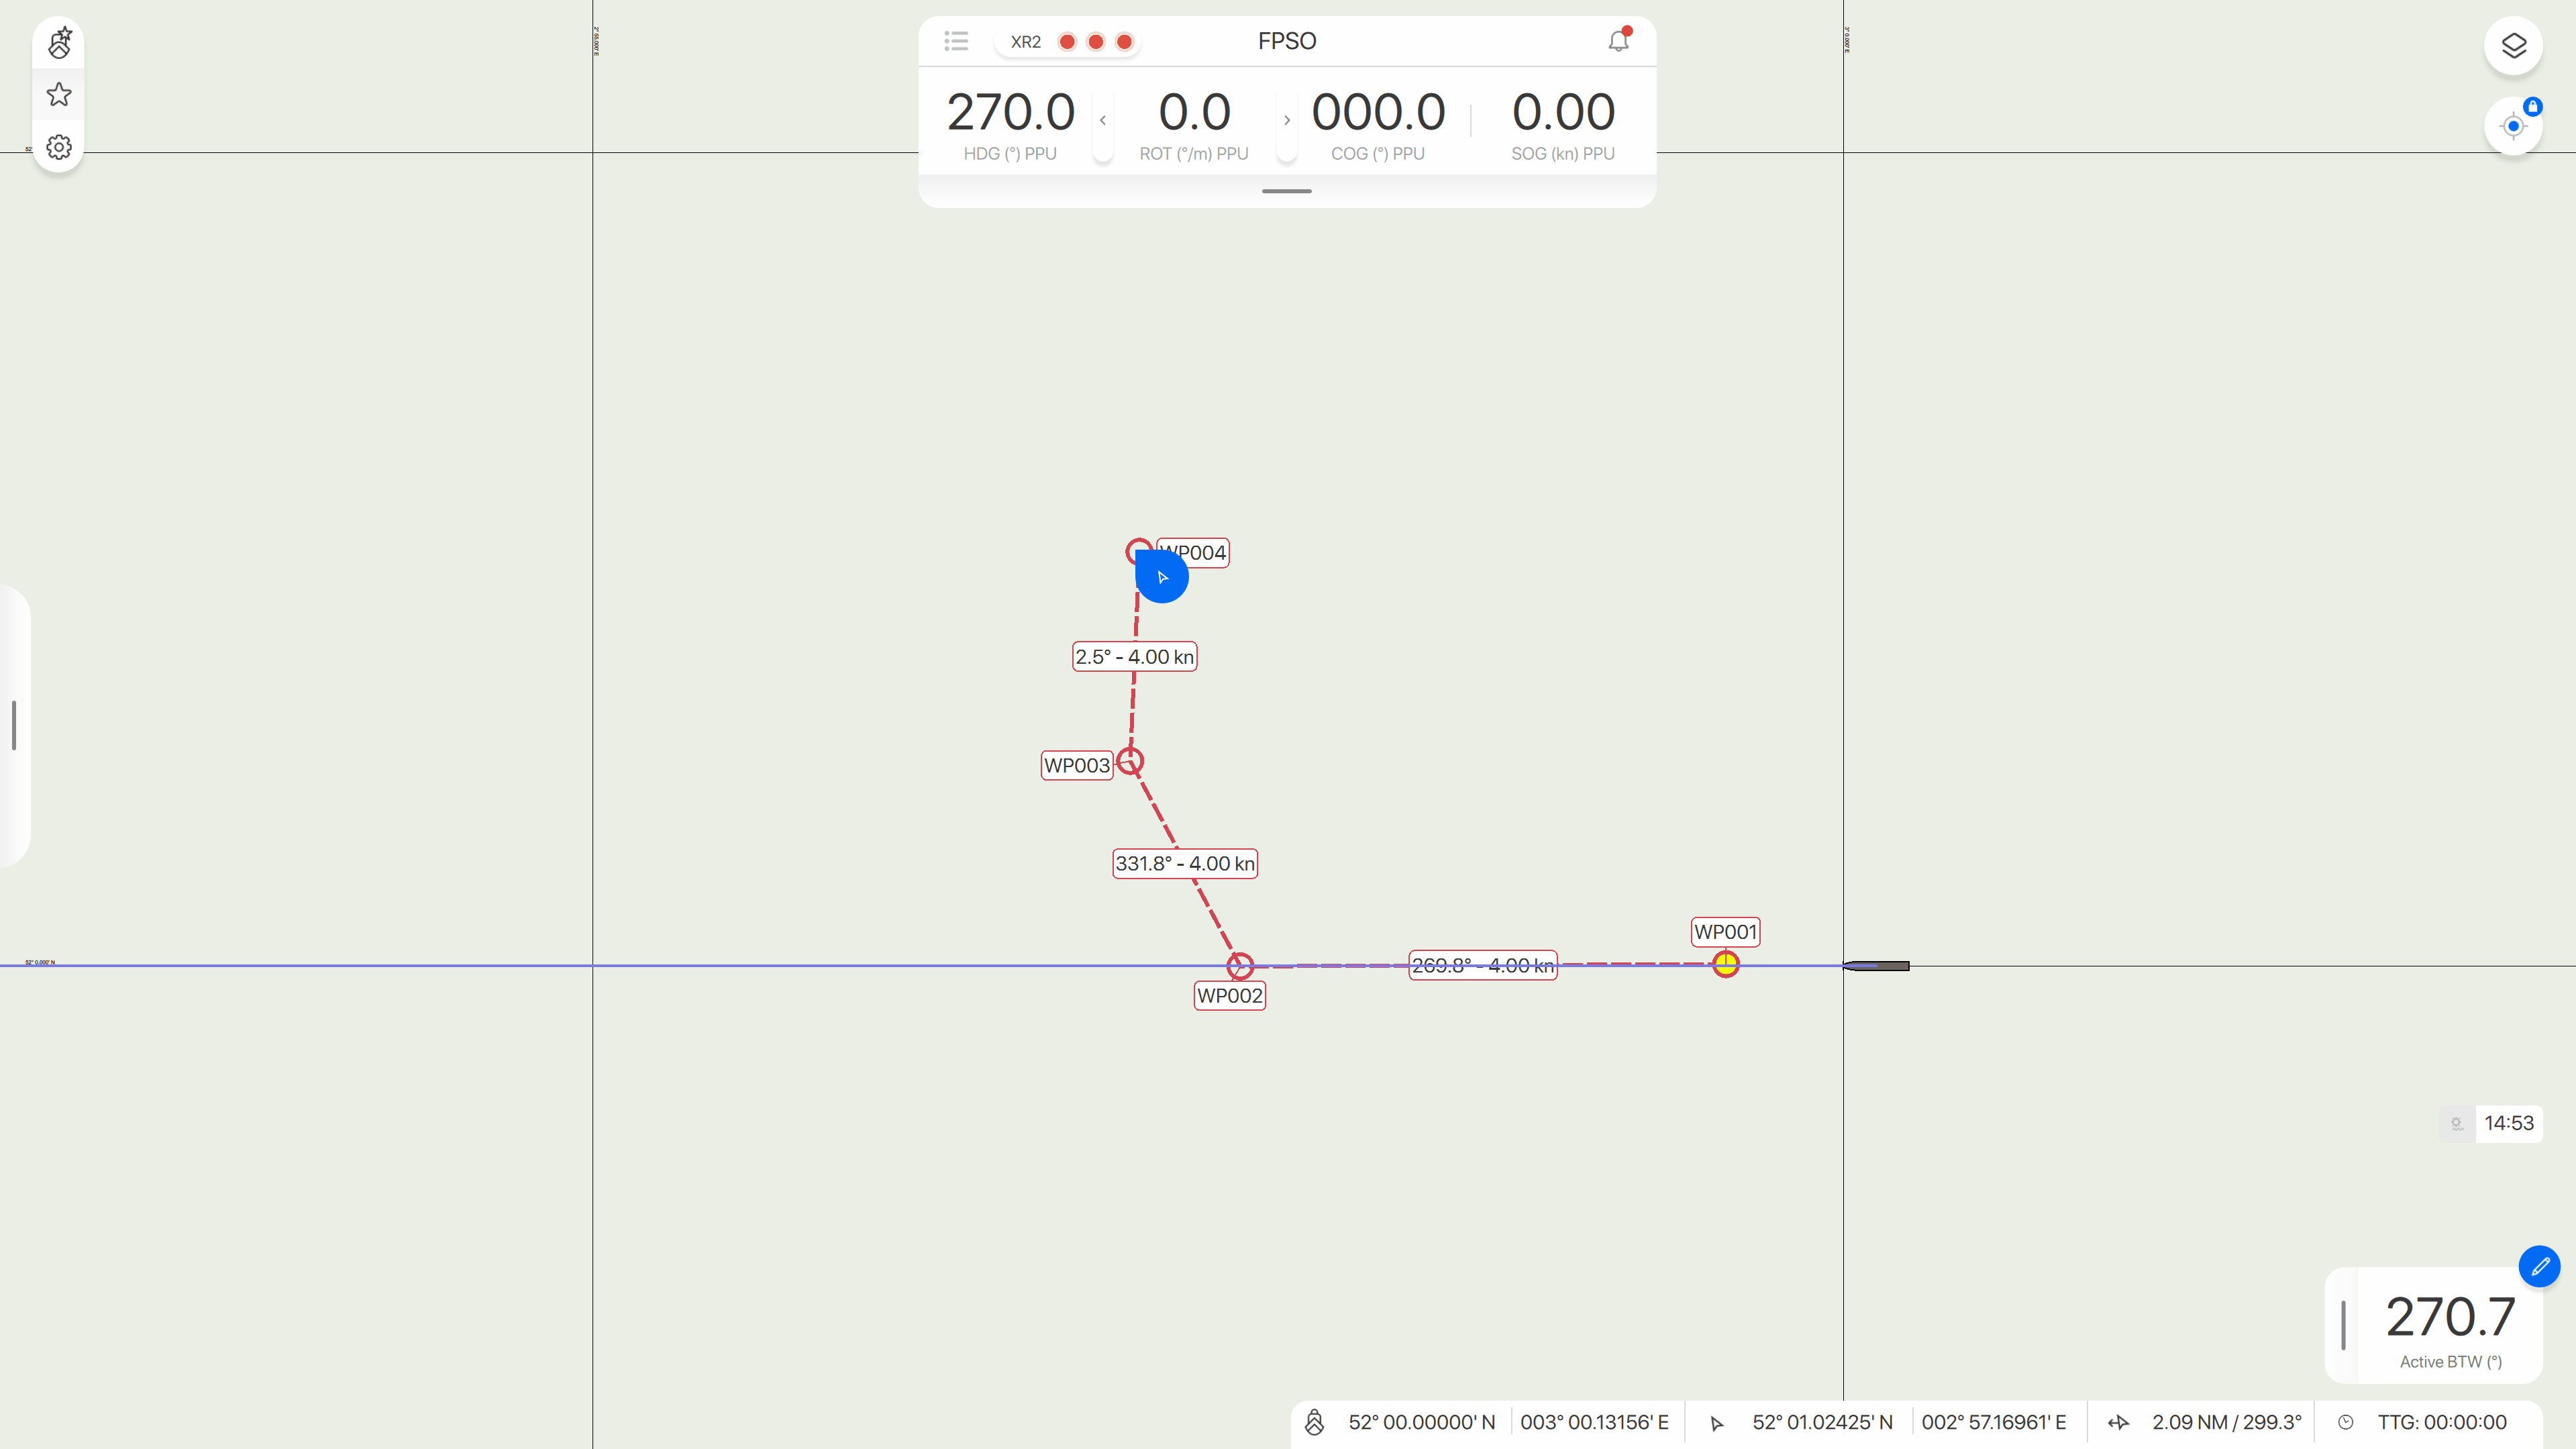Screen dimensions: 2576x1449
Task: Click the locked center-on-vessel icon
Action: coord(2513,126)
